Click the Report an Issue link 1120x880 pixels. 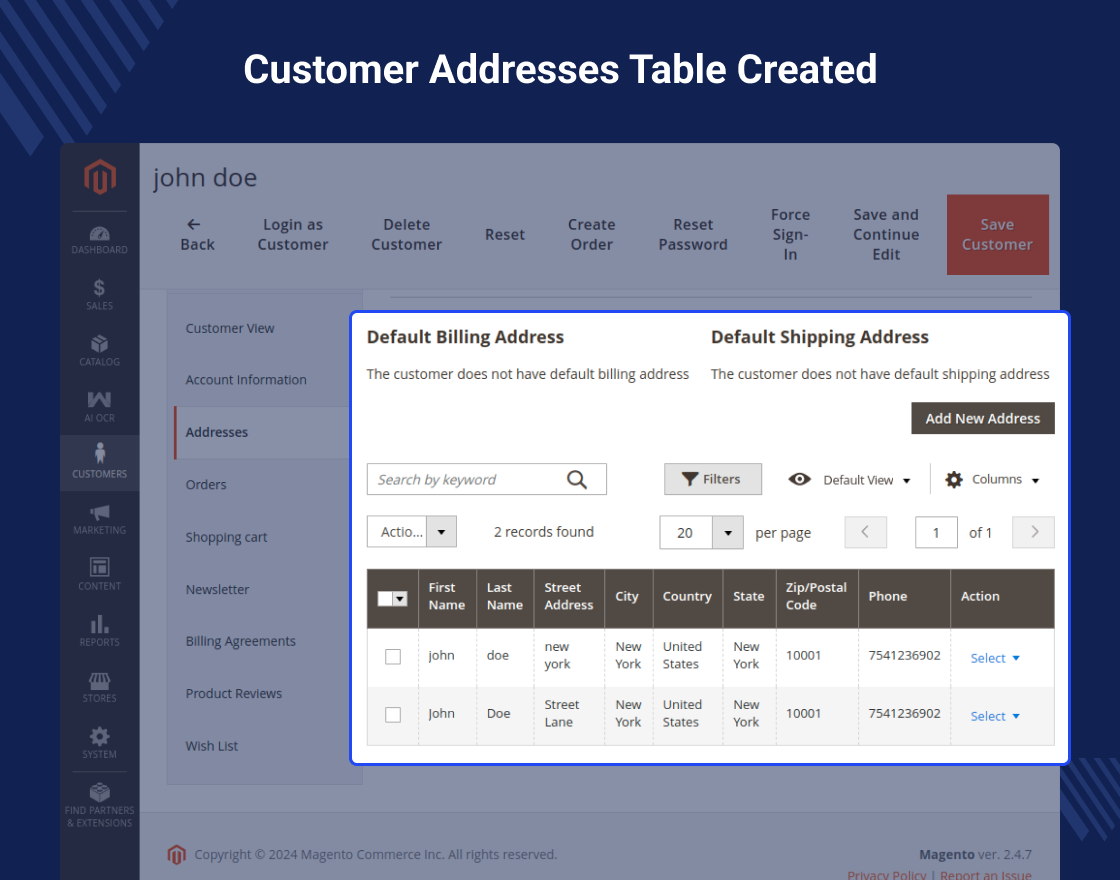[986, 874]
